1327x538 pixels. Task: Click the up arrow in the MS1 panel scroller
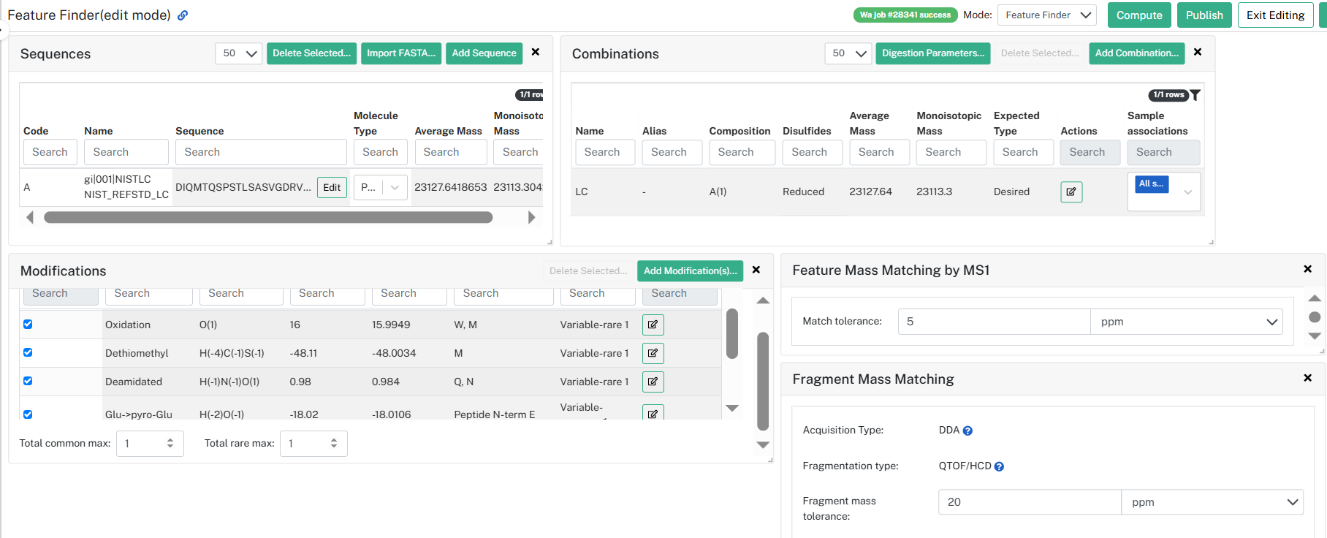pyautogui.click(x=1315, y=298)
